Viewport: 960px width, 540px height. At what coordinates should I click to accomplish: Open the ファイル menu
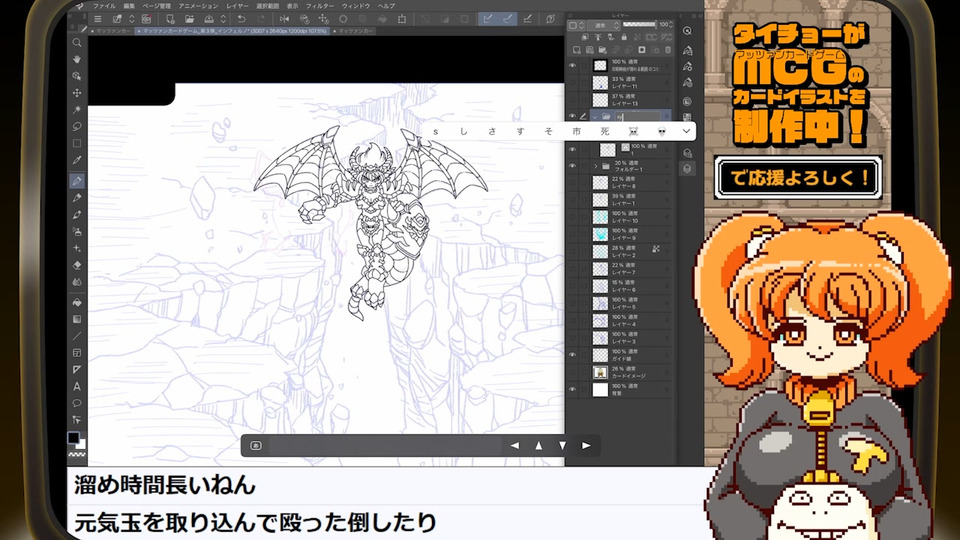point(104,5)
